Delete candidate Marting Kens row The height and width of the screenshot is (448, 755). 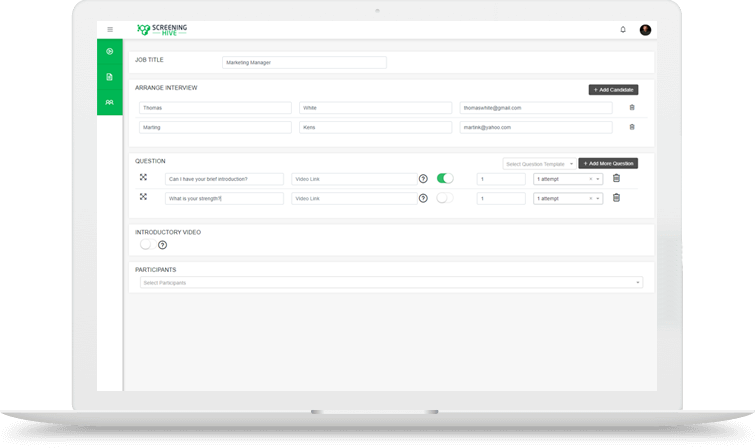tap(632, 127)
